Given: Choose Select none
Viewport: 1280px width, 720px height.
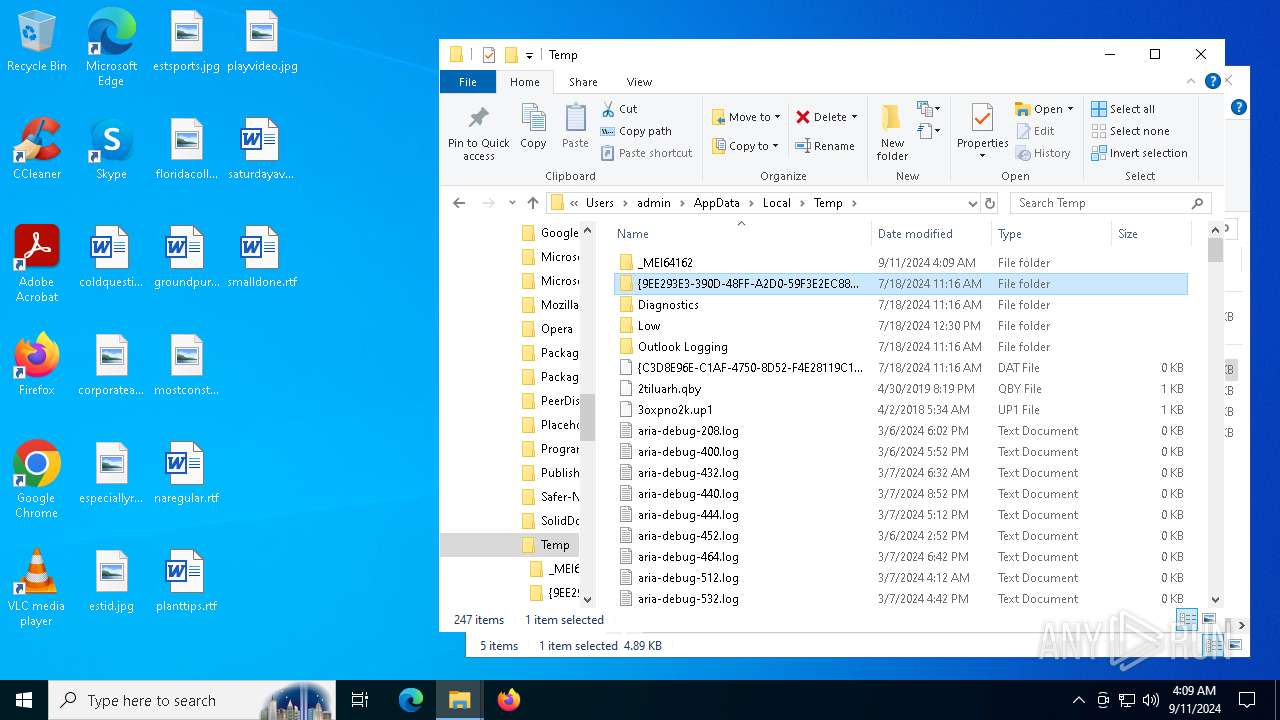Looking at the screenshot, I should click(x=1130, y=131).
